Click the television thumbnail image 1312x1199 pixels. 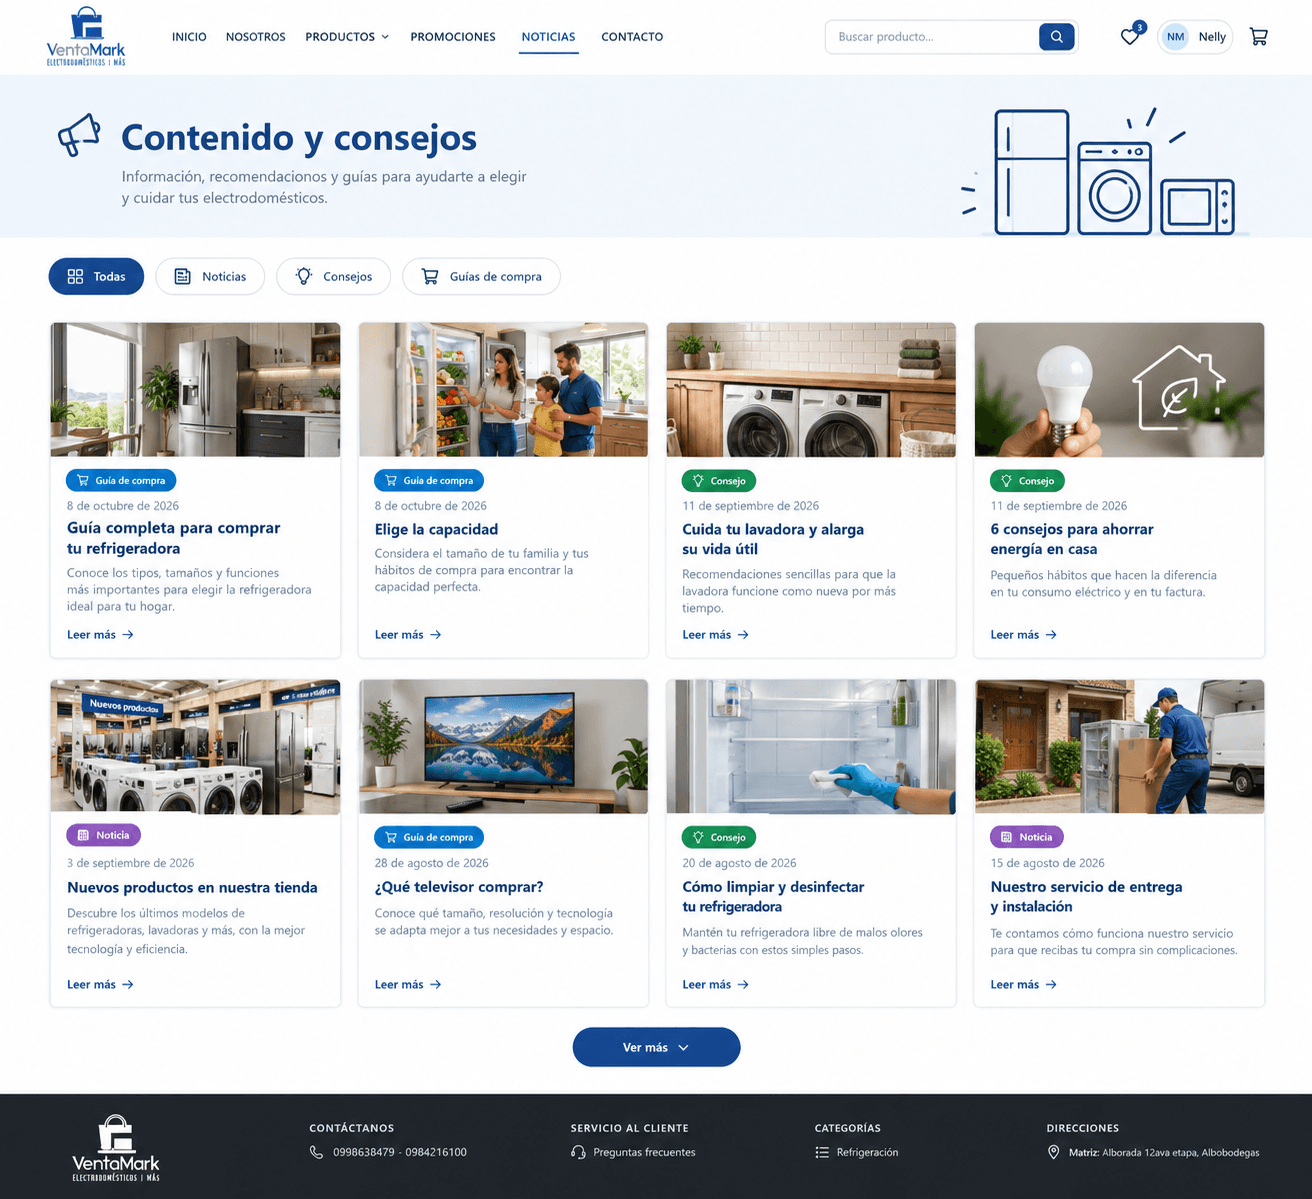pyautogui.click(x=503, y=747)
